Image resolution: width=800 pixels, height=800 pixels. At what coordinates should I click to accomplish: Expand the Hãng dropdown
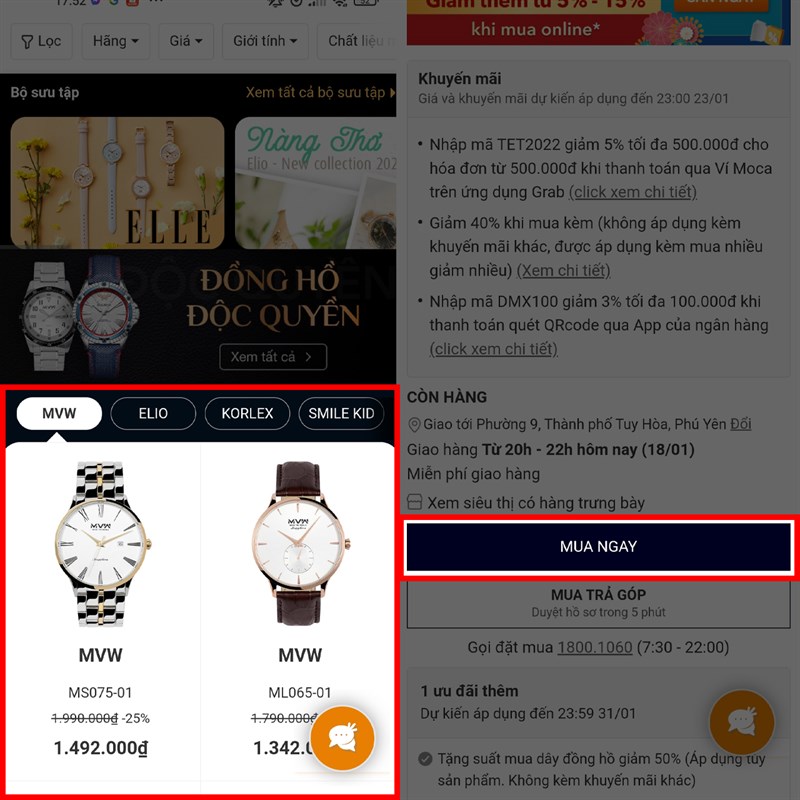coord(115,41)
